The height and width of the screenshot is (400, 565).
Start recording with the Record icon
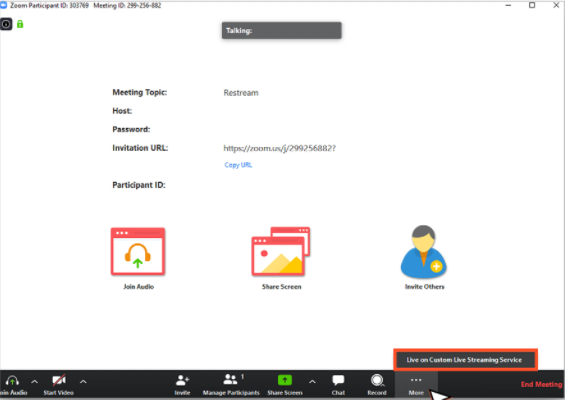coord(377,380)
